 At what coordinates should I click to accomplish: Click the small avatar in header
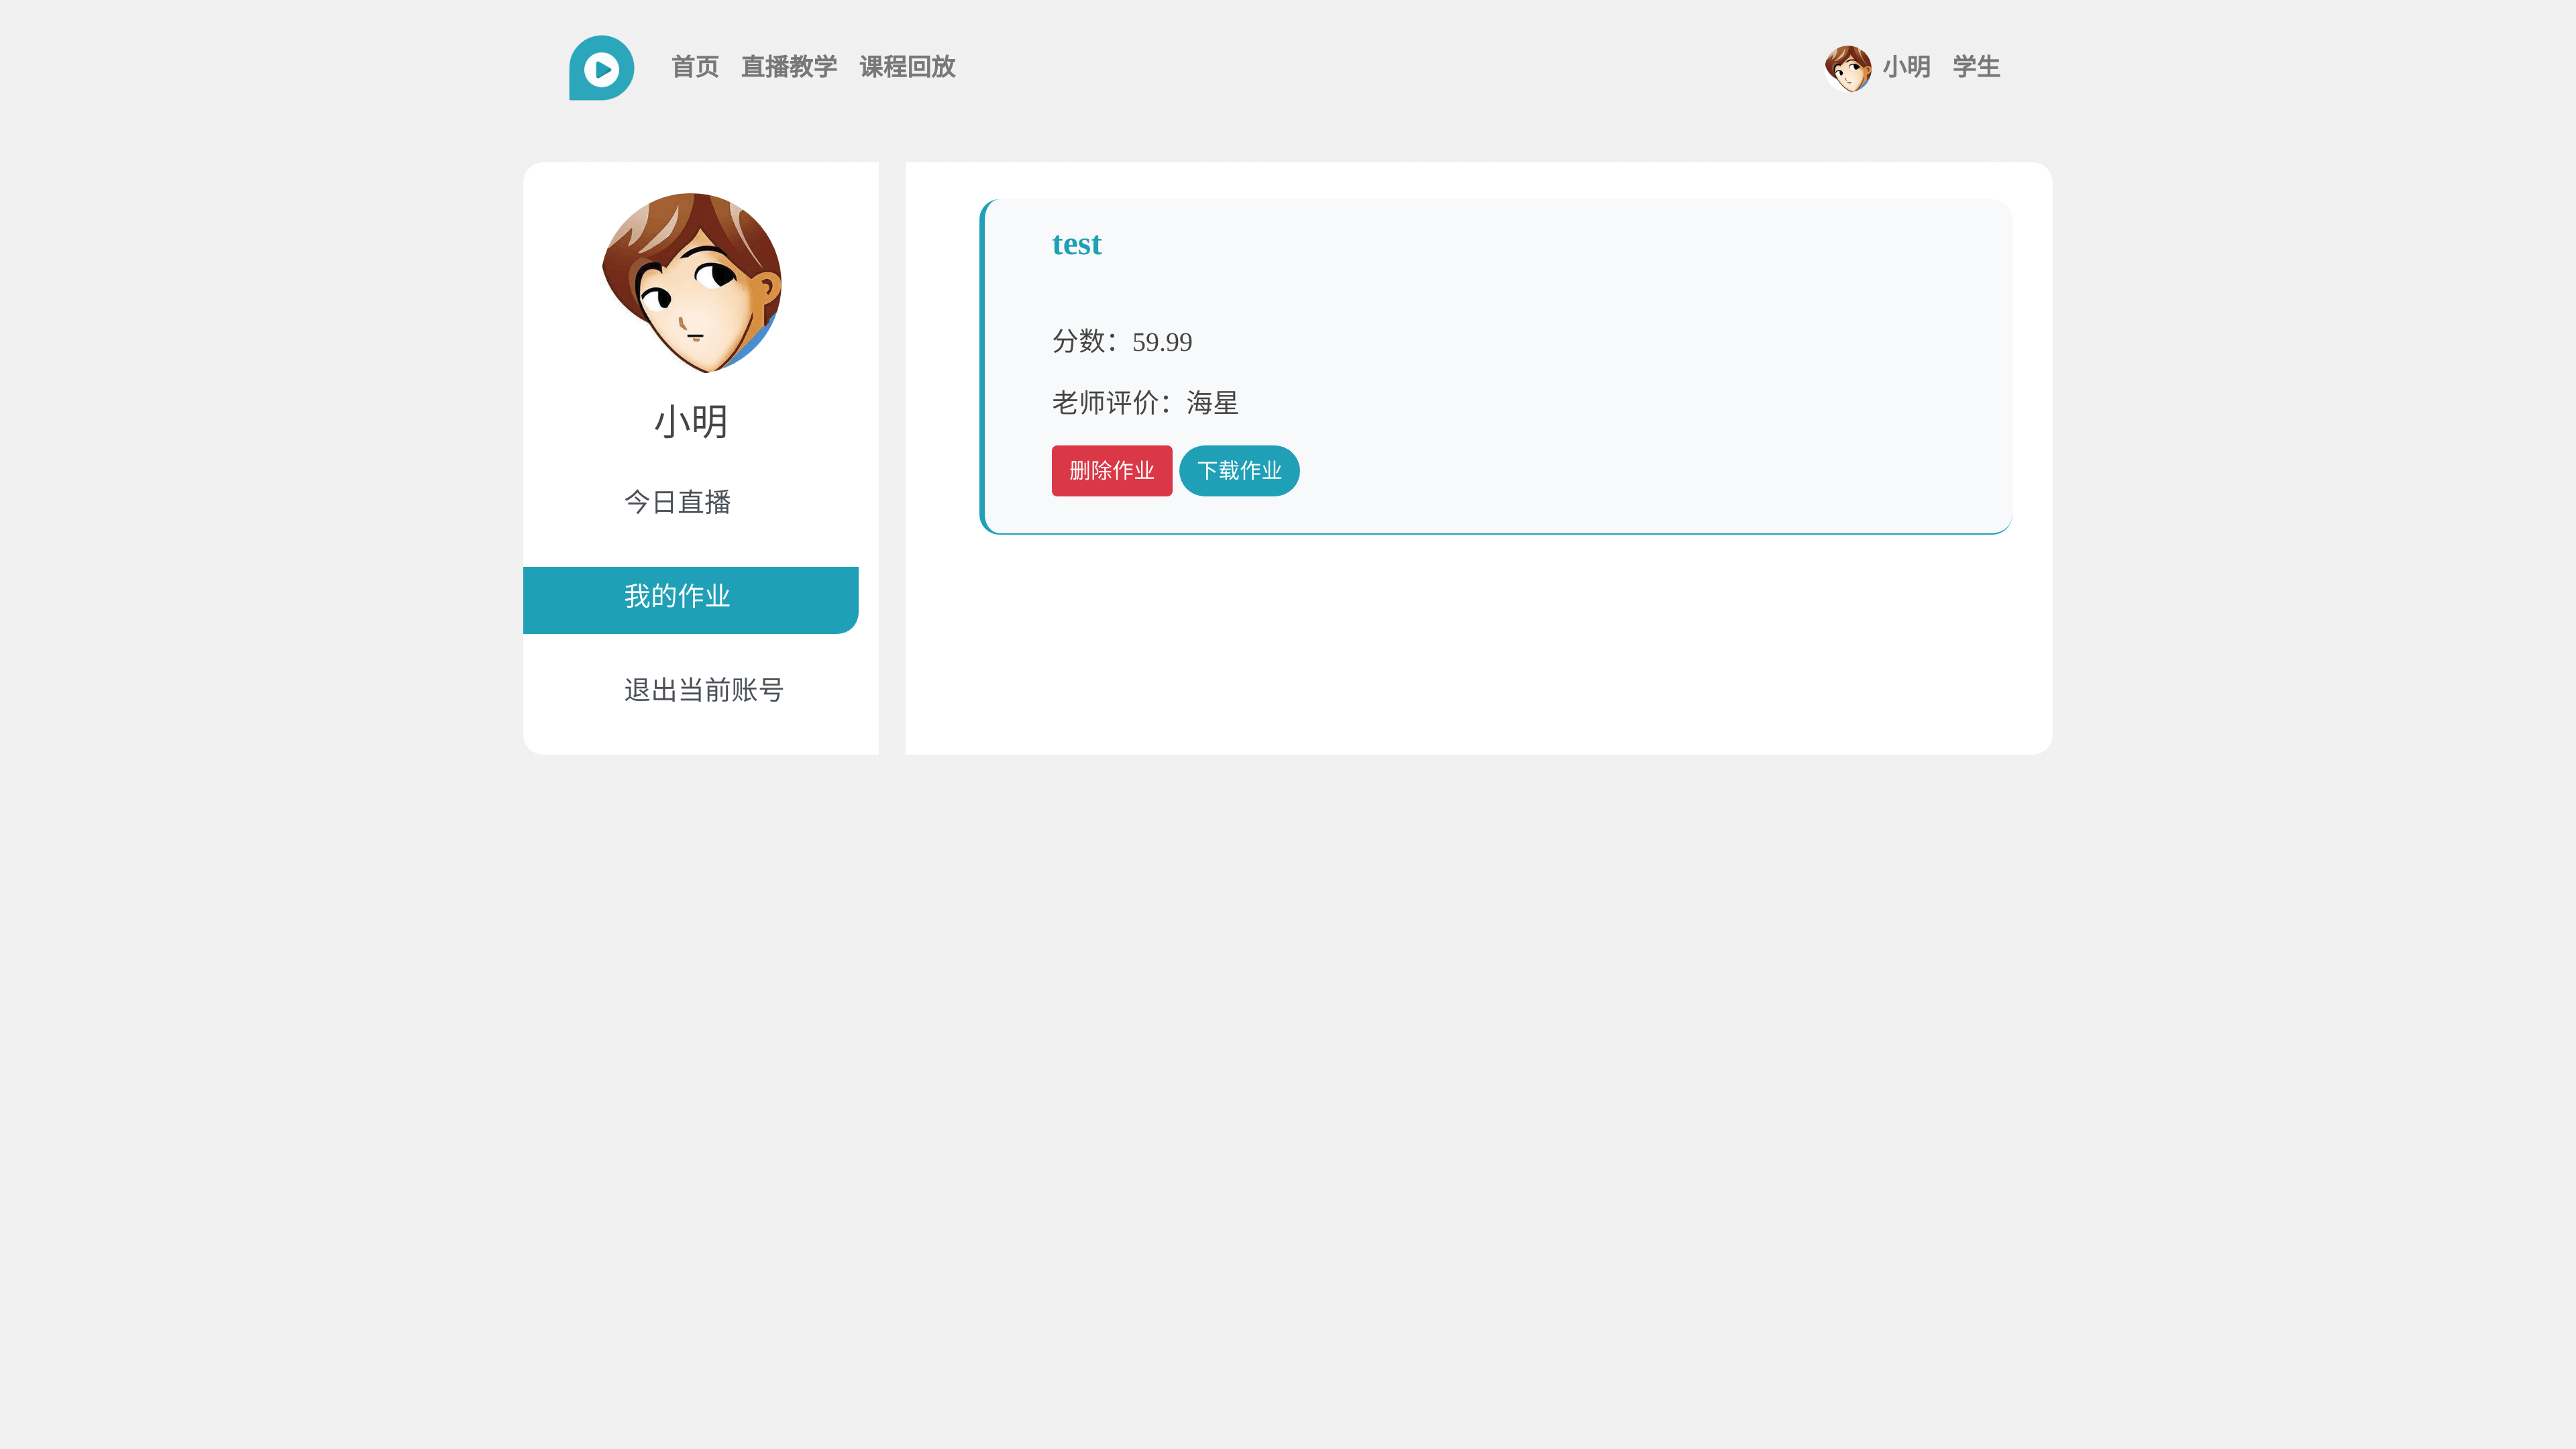click(1847, 68)
